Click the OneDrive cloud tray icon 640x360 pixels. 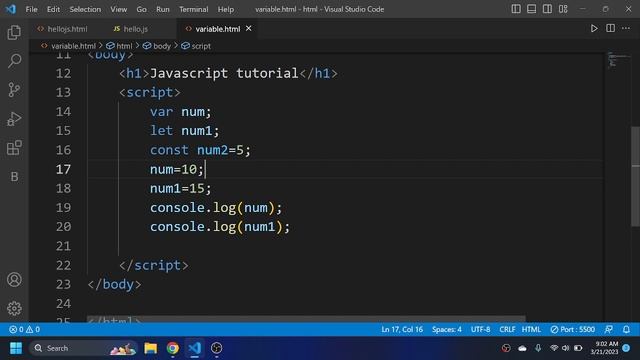522,348
